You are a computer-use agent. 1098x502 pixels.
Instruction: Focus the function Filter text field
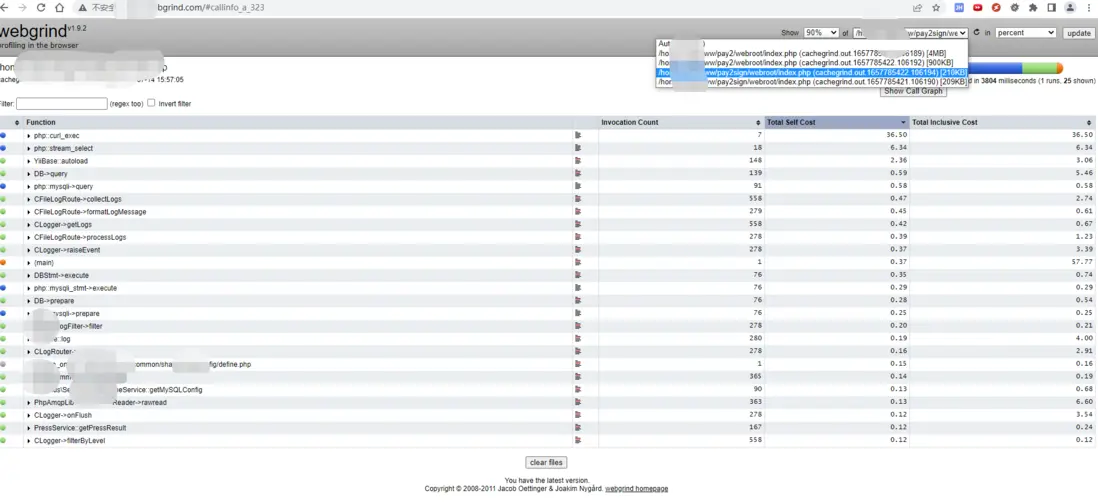click(62, 104)
